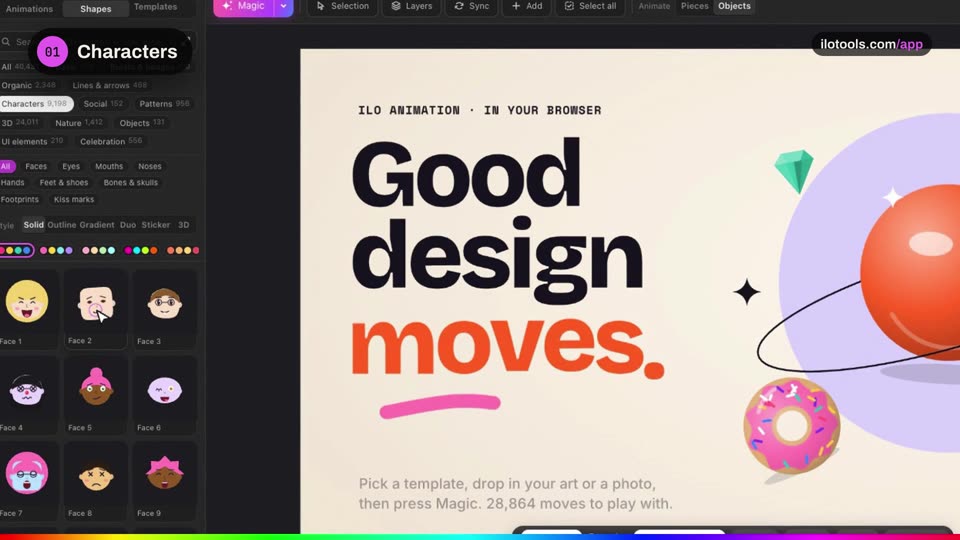Filter by Patterns category
Screen dimensions: 960x540
[164, 103]
